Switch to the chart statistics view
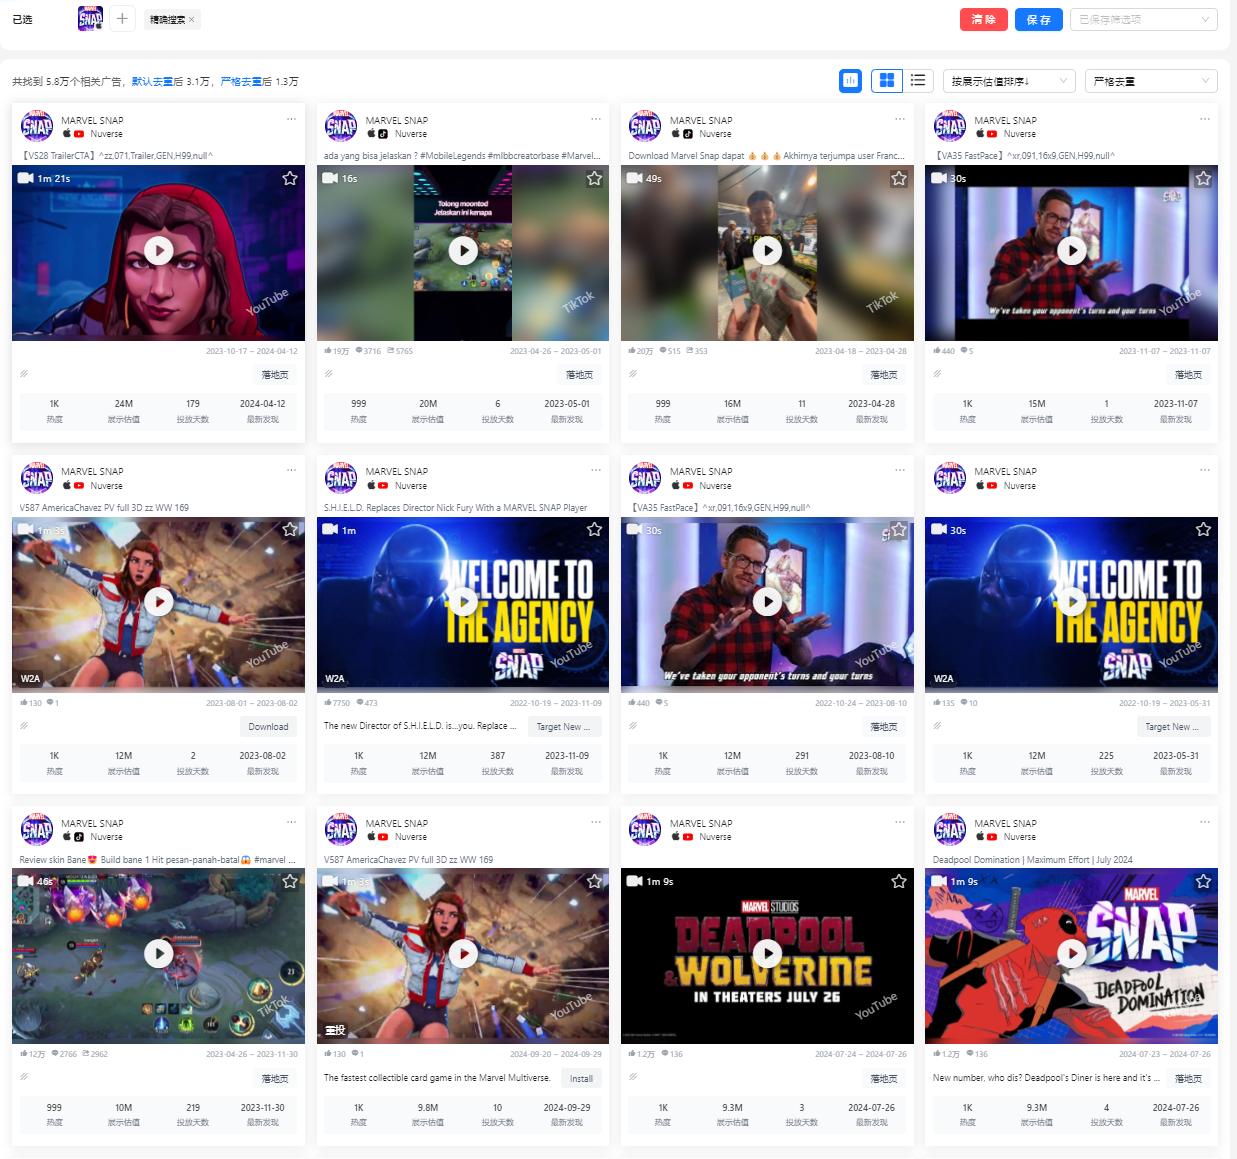 click(850, 80)
